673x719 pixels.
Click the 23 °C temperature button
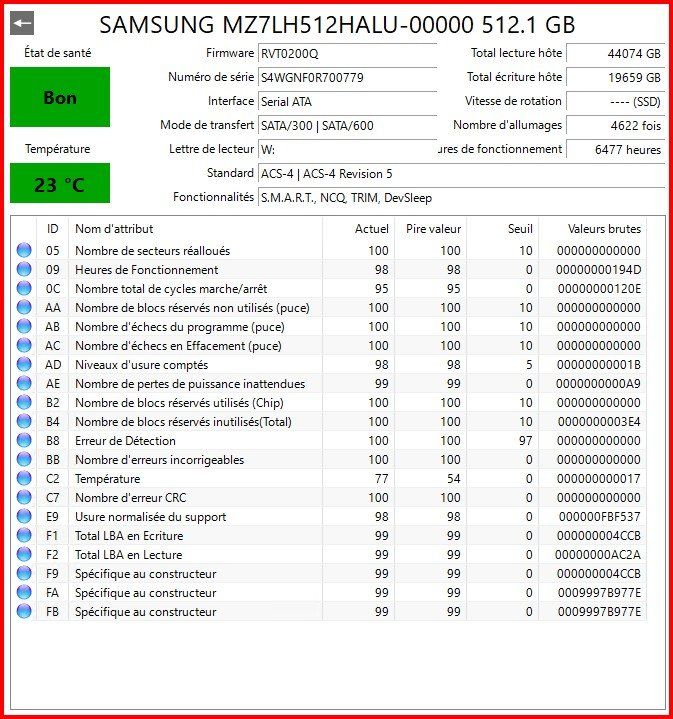click(x=60, y=183)
